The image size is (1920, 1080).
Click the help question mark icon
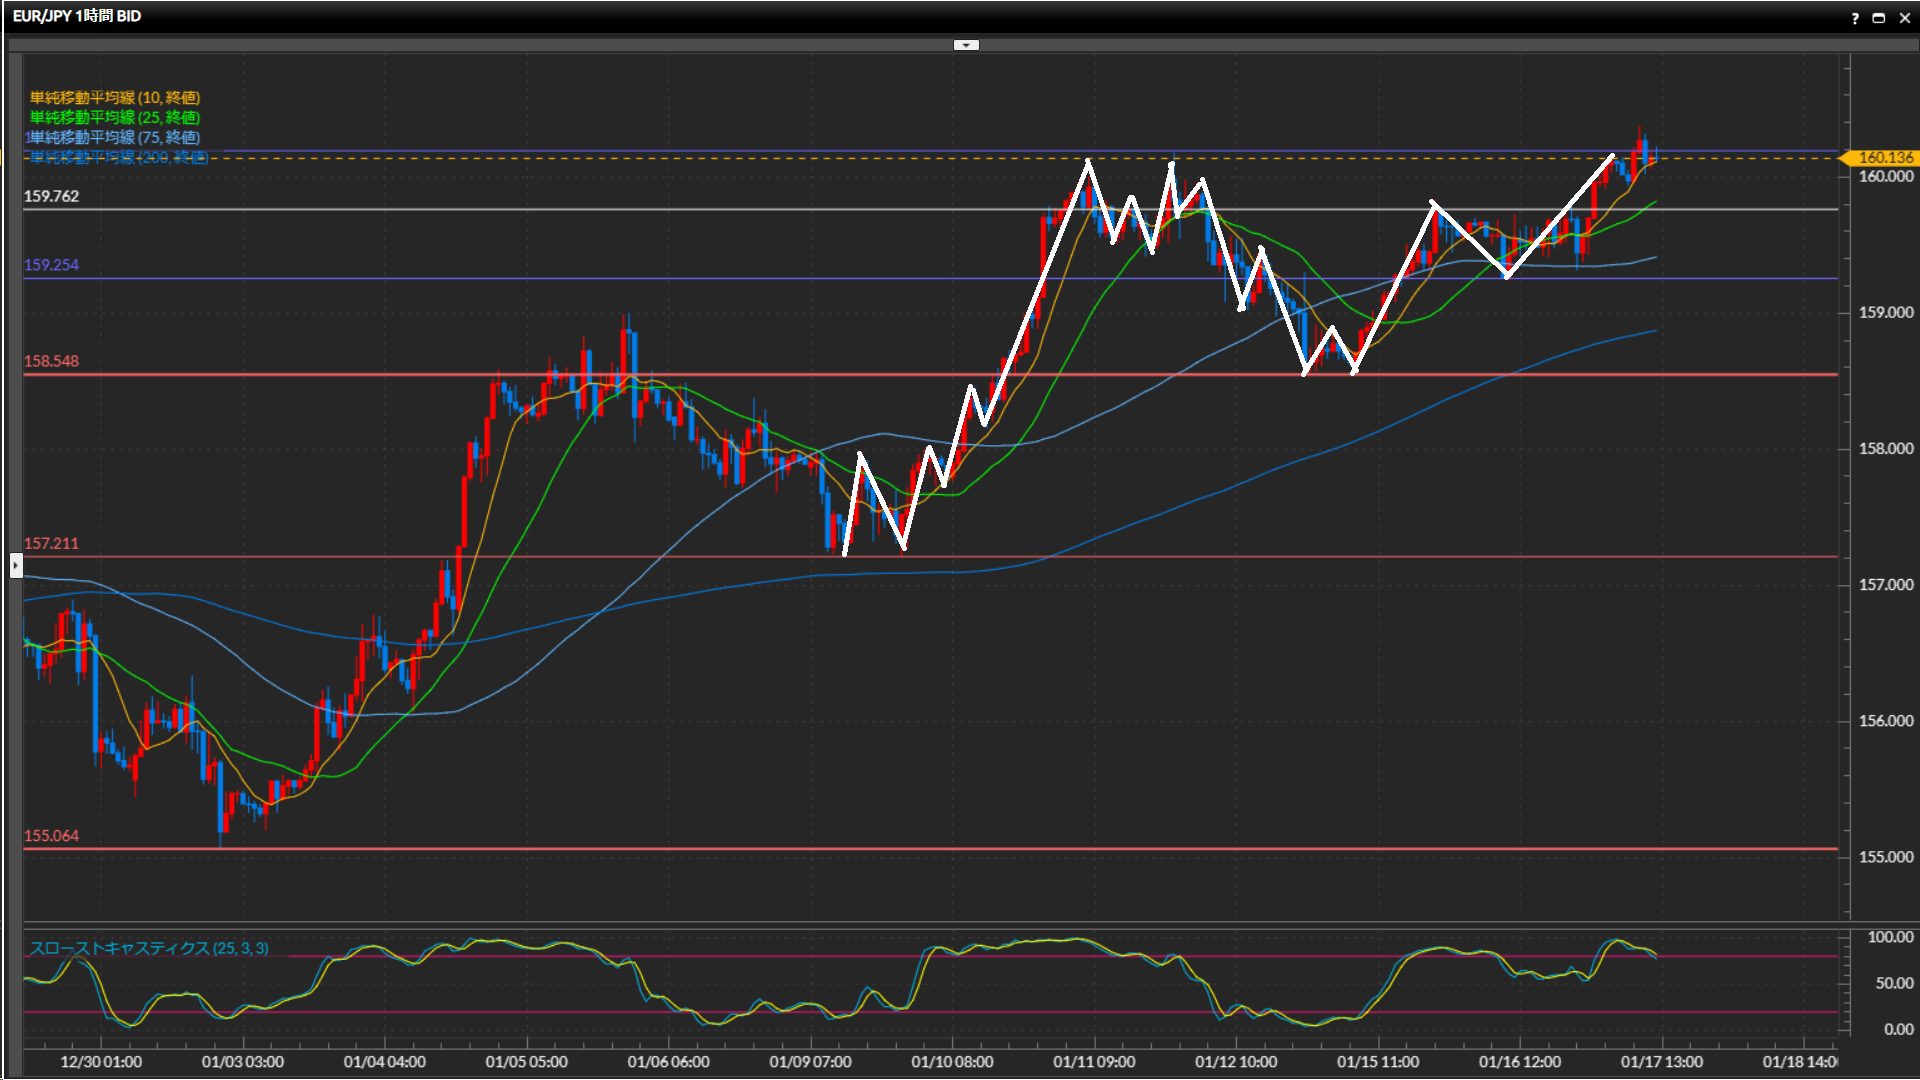click(1855, 18)
